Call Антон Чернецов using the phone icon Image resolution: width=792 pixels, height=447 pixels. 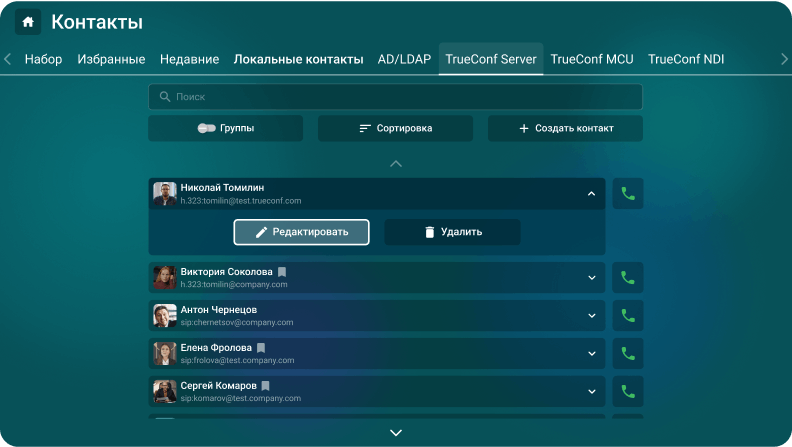pyautogui.click(x=628, y=316)
